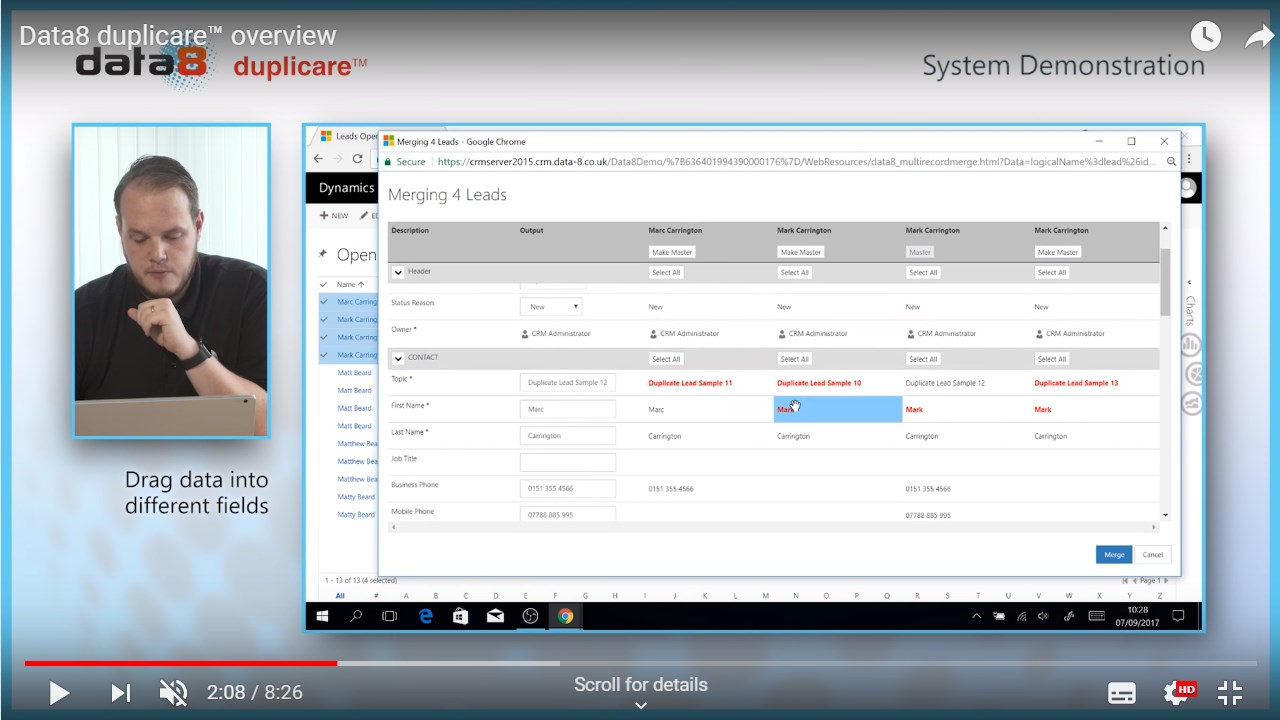Click the merge table scrollbar up arrow
This screenshot has width=1280, height=720.
[1165, 229]
